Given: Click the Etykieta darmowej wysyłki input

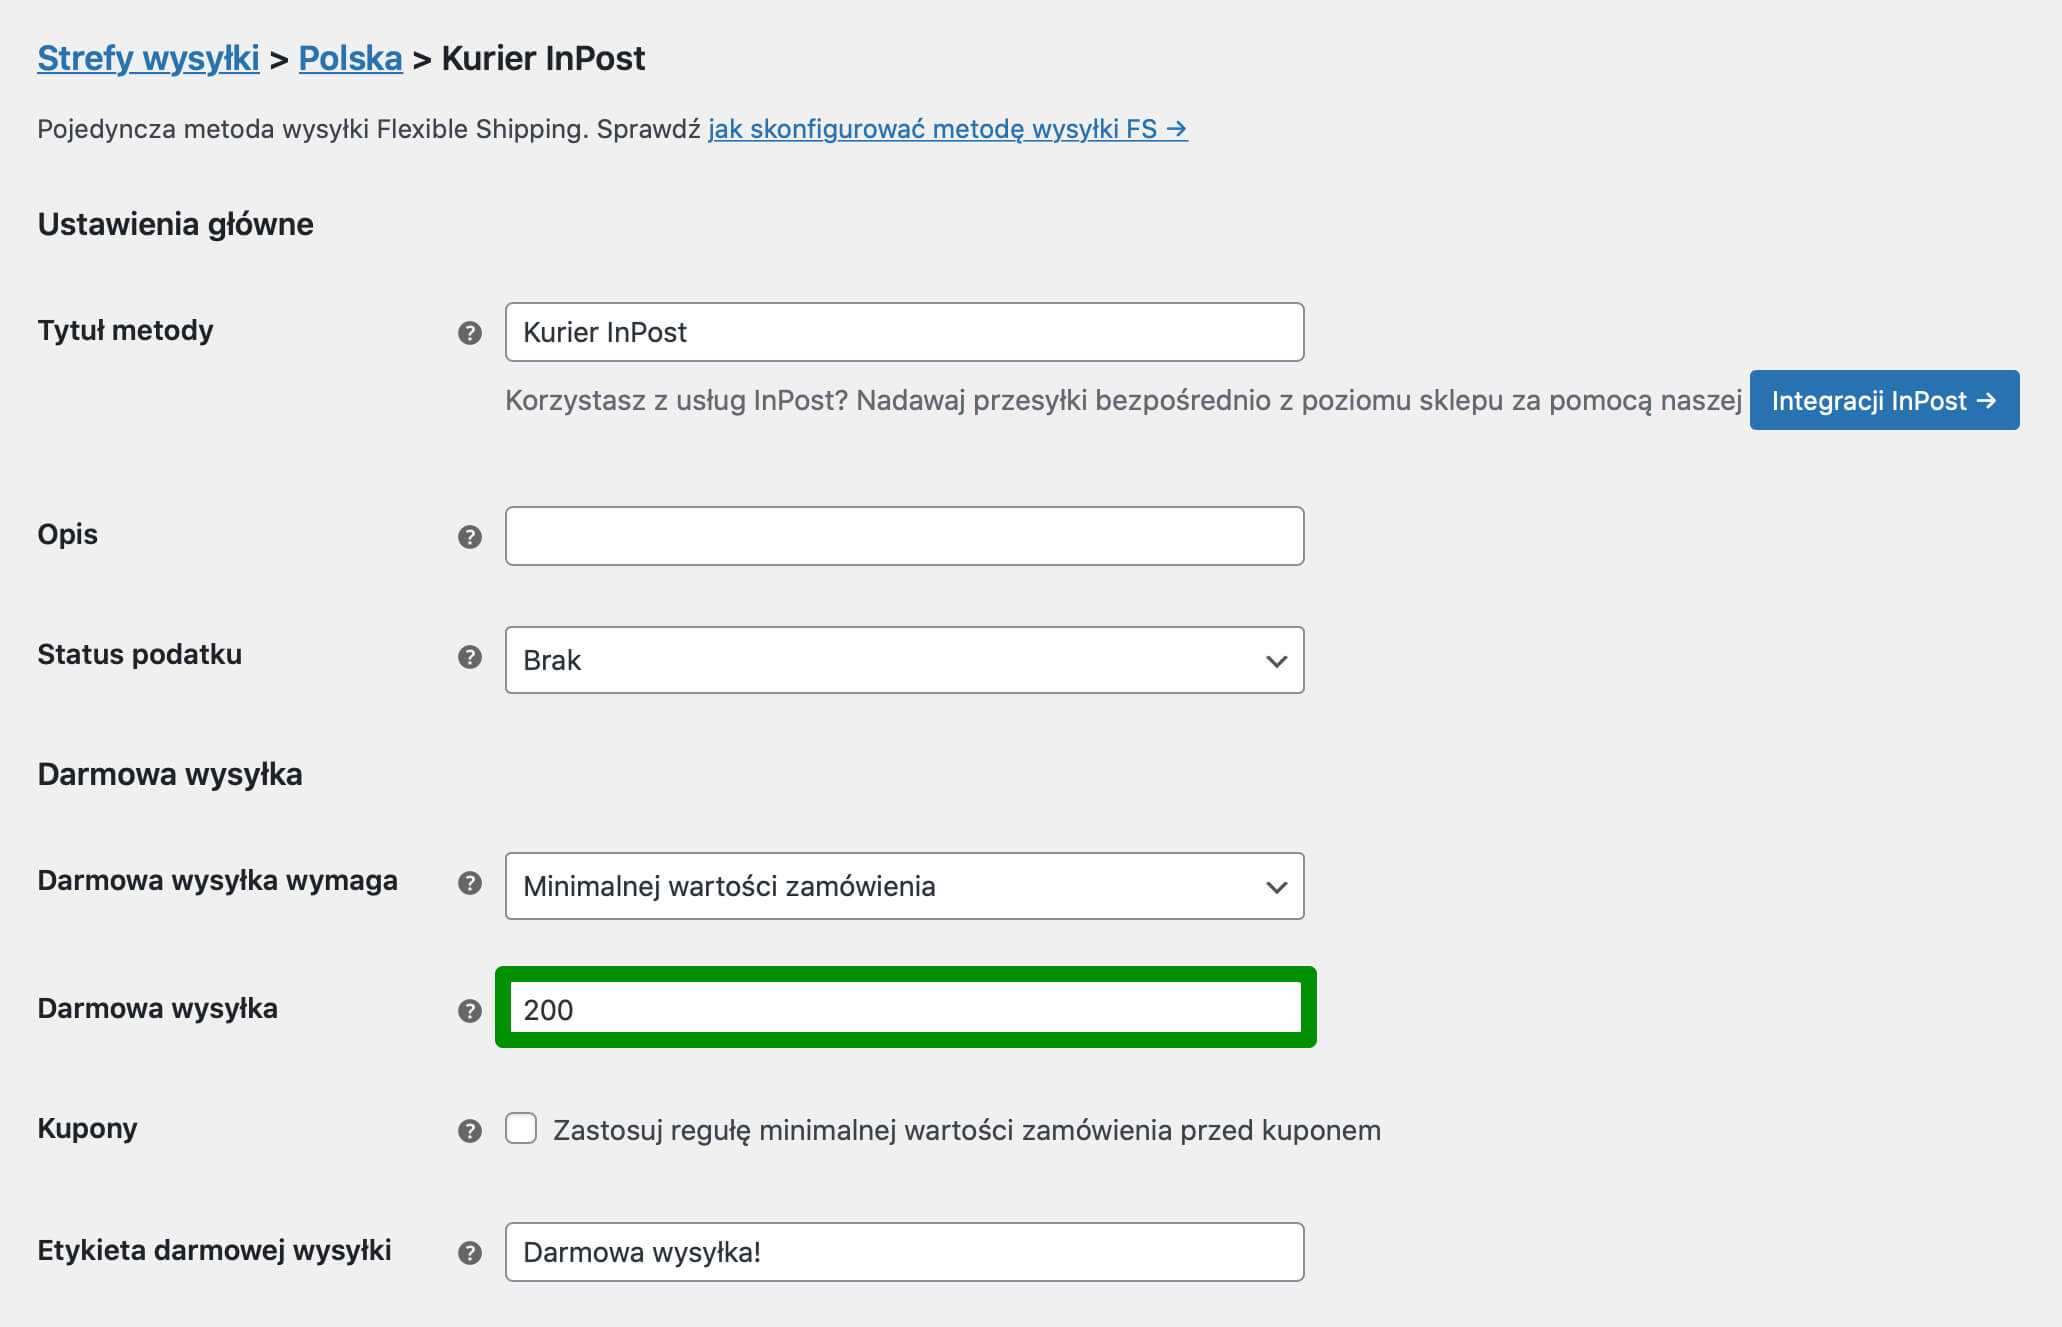Looking at the screenshot, I should coord(904,1252).
